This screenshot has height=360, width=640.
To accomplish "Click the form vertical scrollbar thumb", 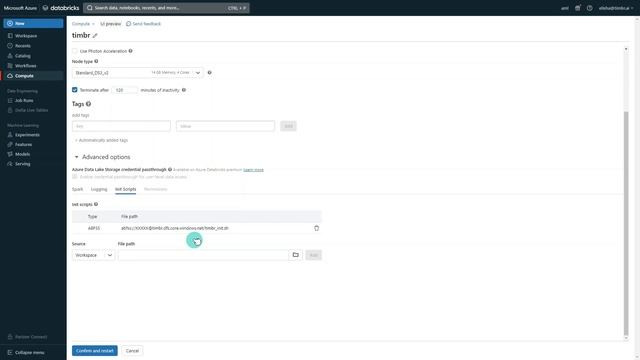I will coord(626,222).
